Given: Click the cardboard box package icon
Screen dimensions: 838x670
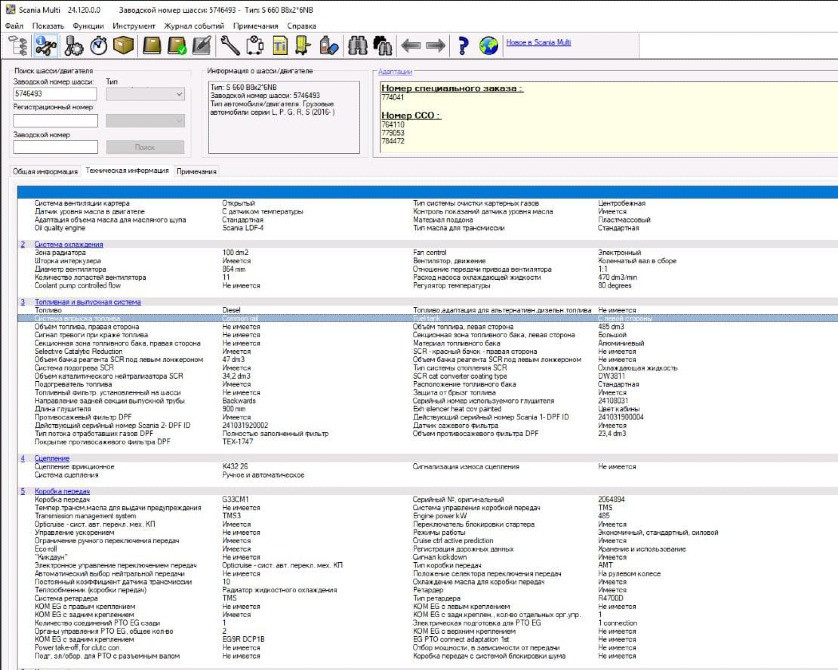Looking at the screenshot, I should [x=124, y=45].
